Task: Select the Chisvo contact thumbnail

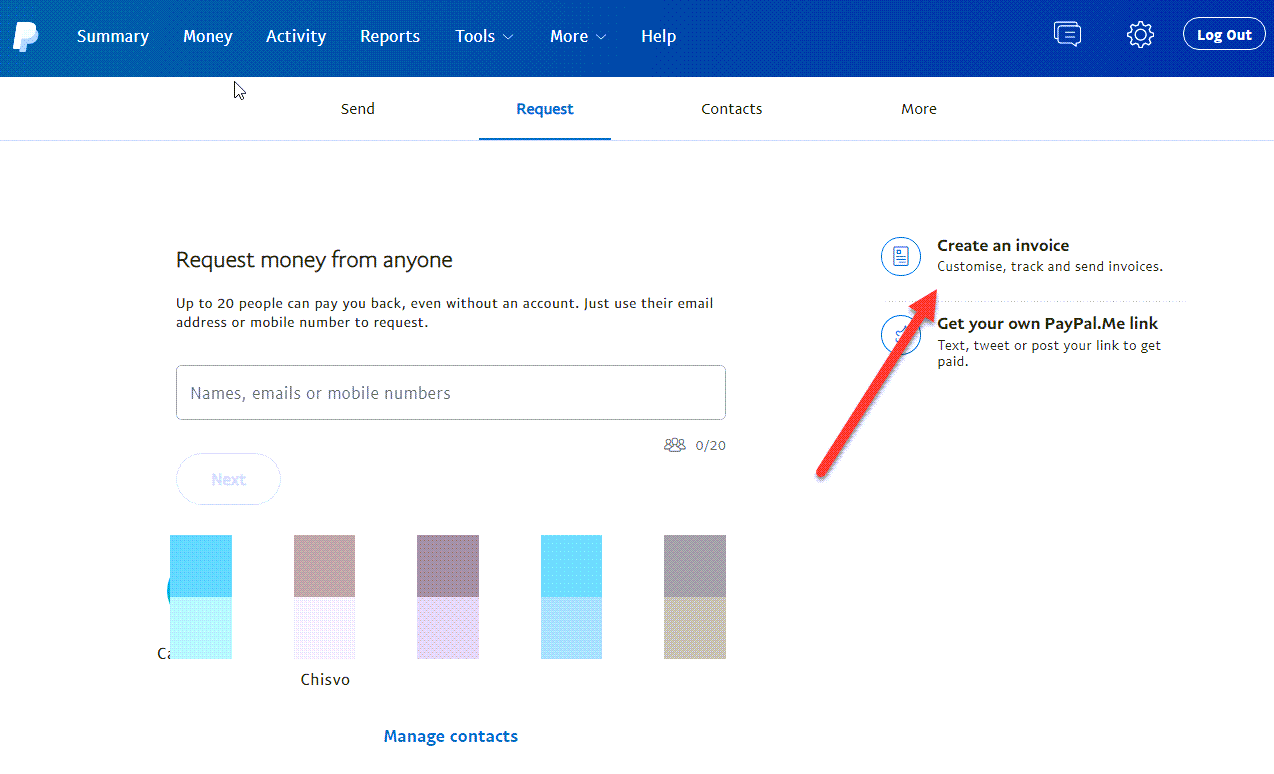Action: [325, 597]
